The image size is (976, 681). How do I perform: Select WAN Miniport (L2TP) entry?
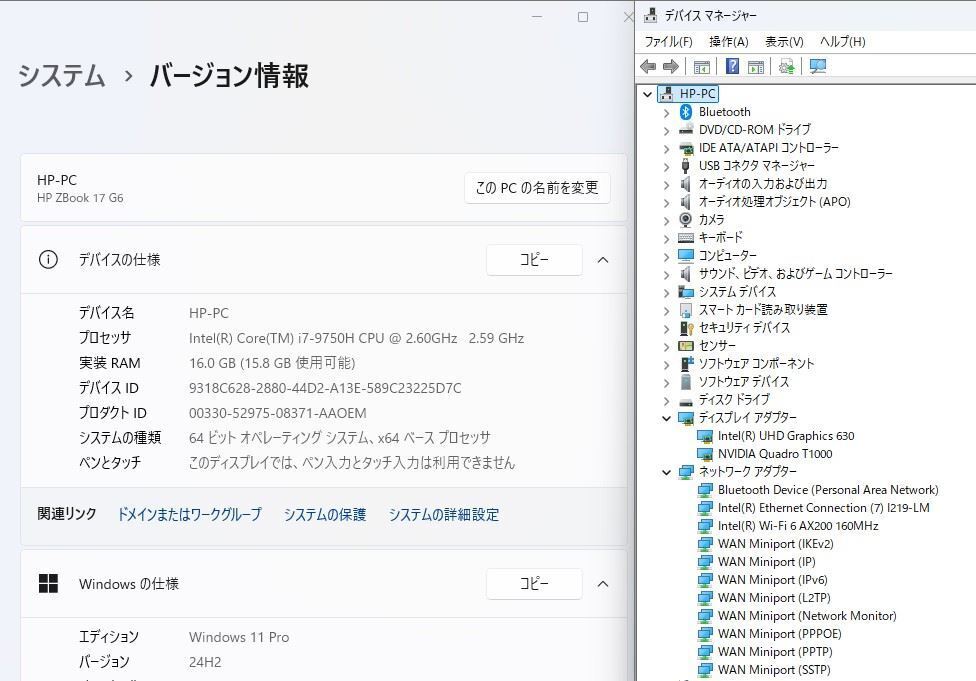click(x=774, y=598)
